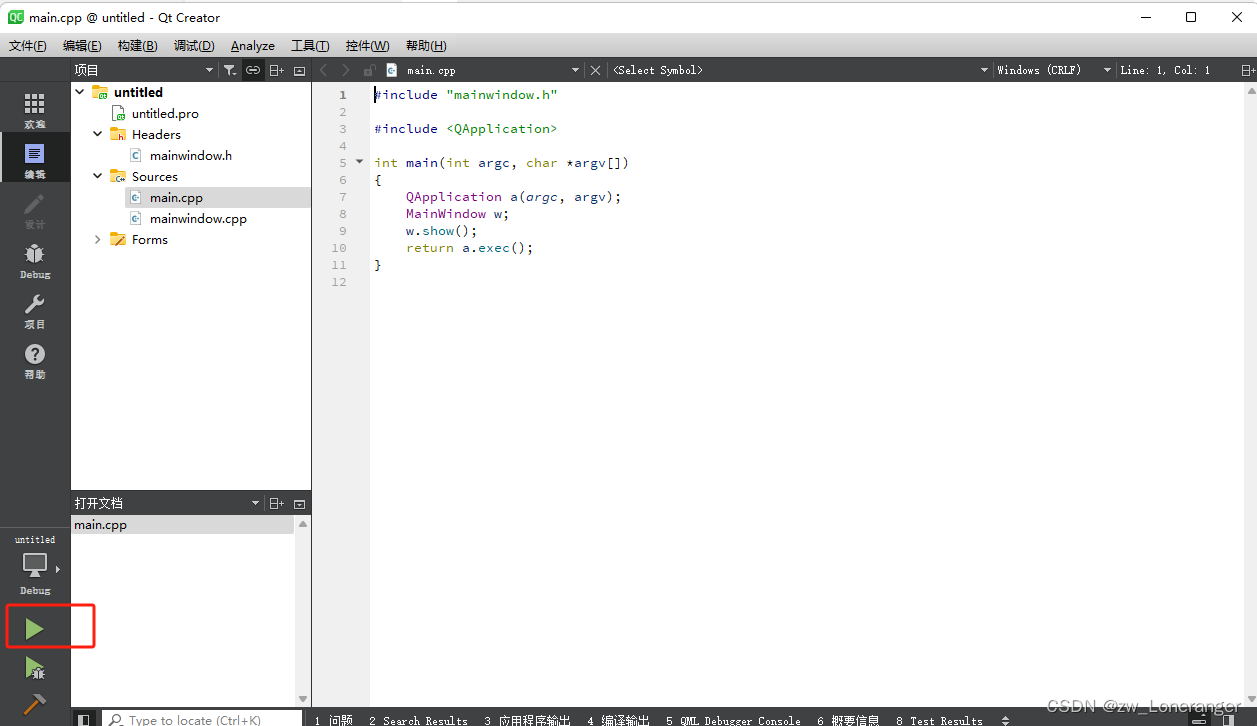Toggle the left sidebar visibility button

tap(85, 719)
